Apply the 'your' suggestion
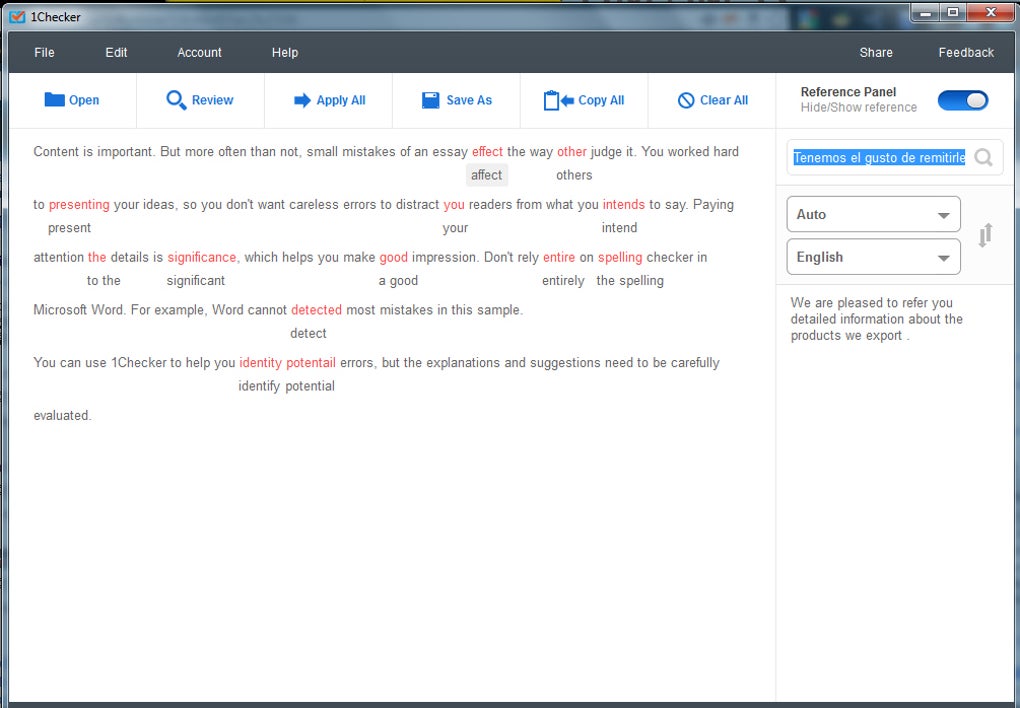 pos(455,228)
